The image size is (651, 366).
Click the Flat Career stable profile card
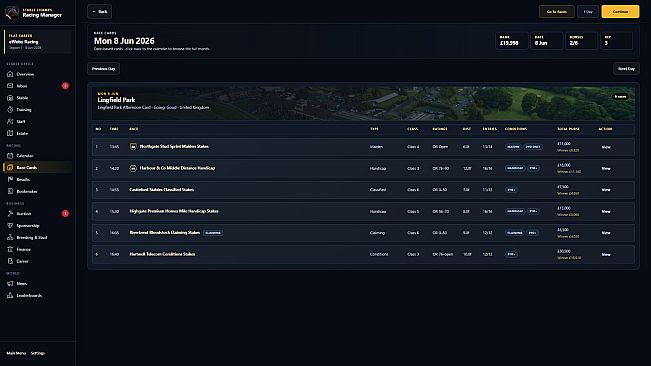38,41
